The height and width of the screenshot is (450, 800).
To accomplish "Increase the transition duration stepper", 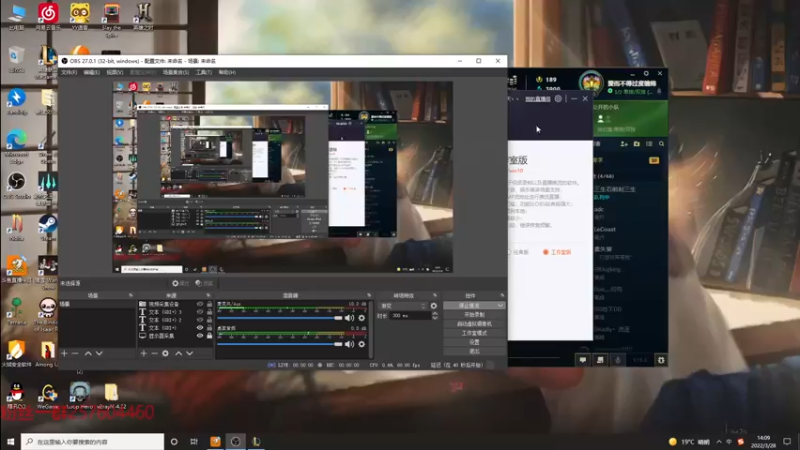I will (x=435, y=314).
